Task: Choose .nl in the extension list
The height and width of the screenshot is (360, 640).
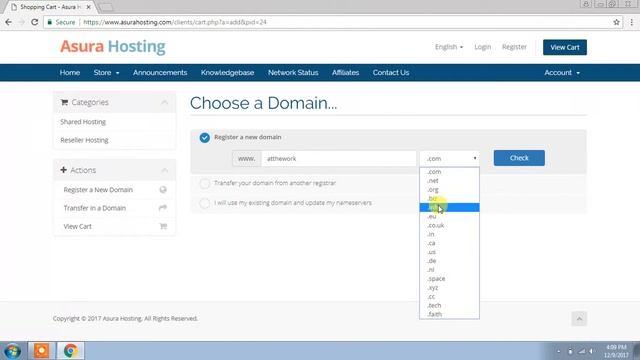Action: (x=449, y=270)
